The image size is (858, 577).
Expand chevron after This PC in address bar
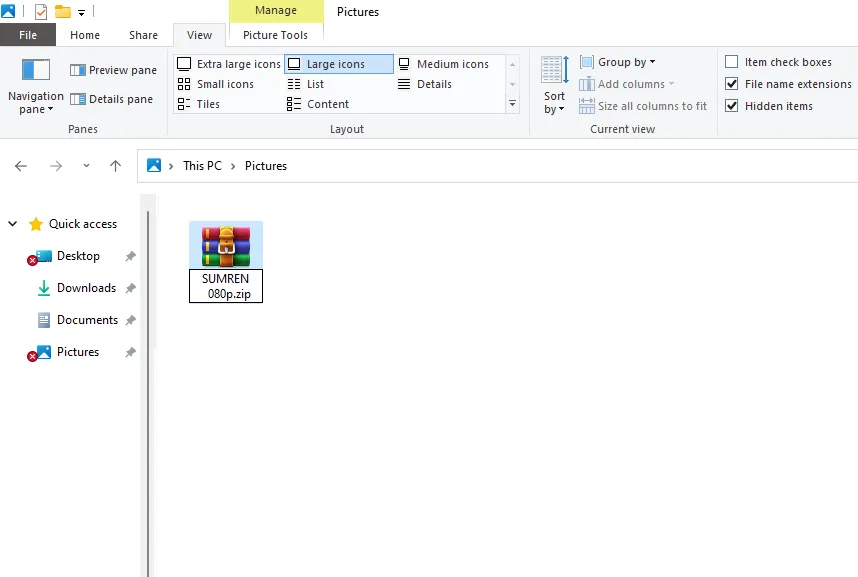233,166
